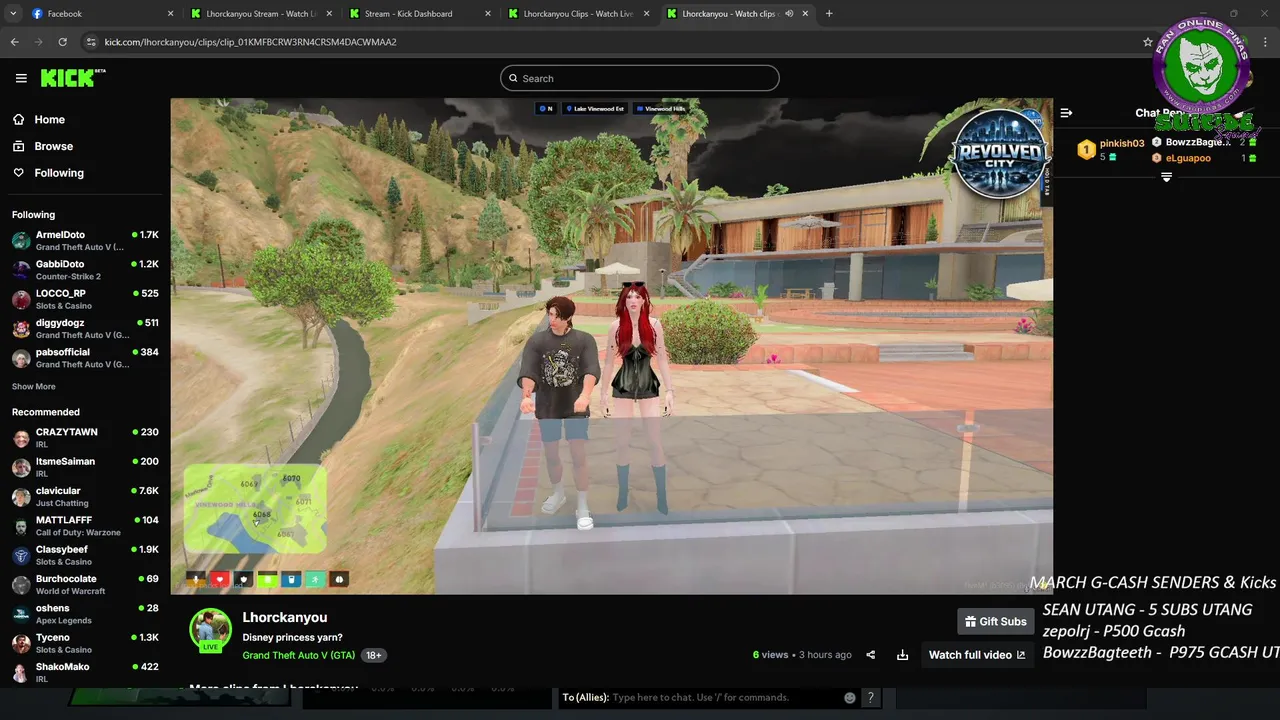View site information icon in address bar
This screenshot has width=1280, height=720.
(x=91, y=42)
